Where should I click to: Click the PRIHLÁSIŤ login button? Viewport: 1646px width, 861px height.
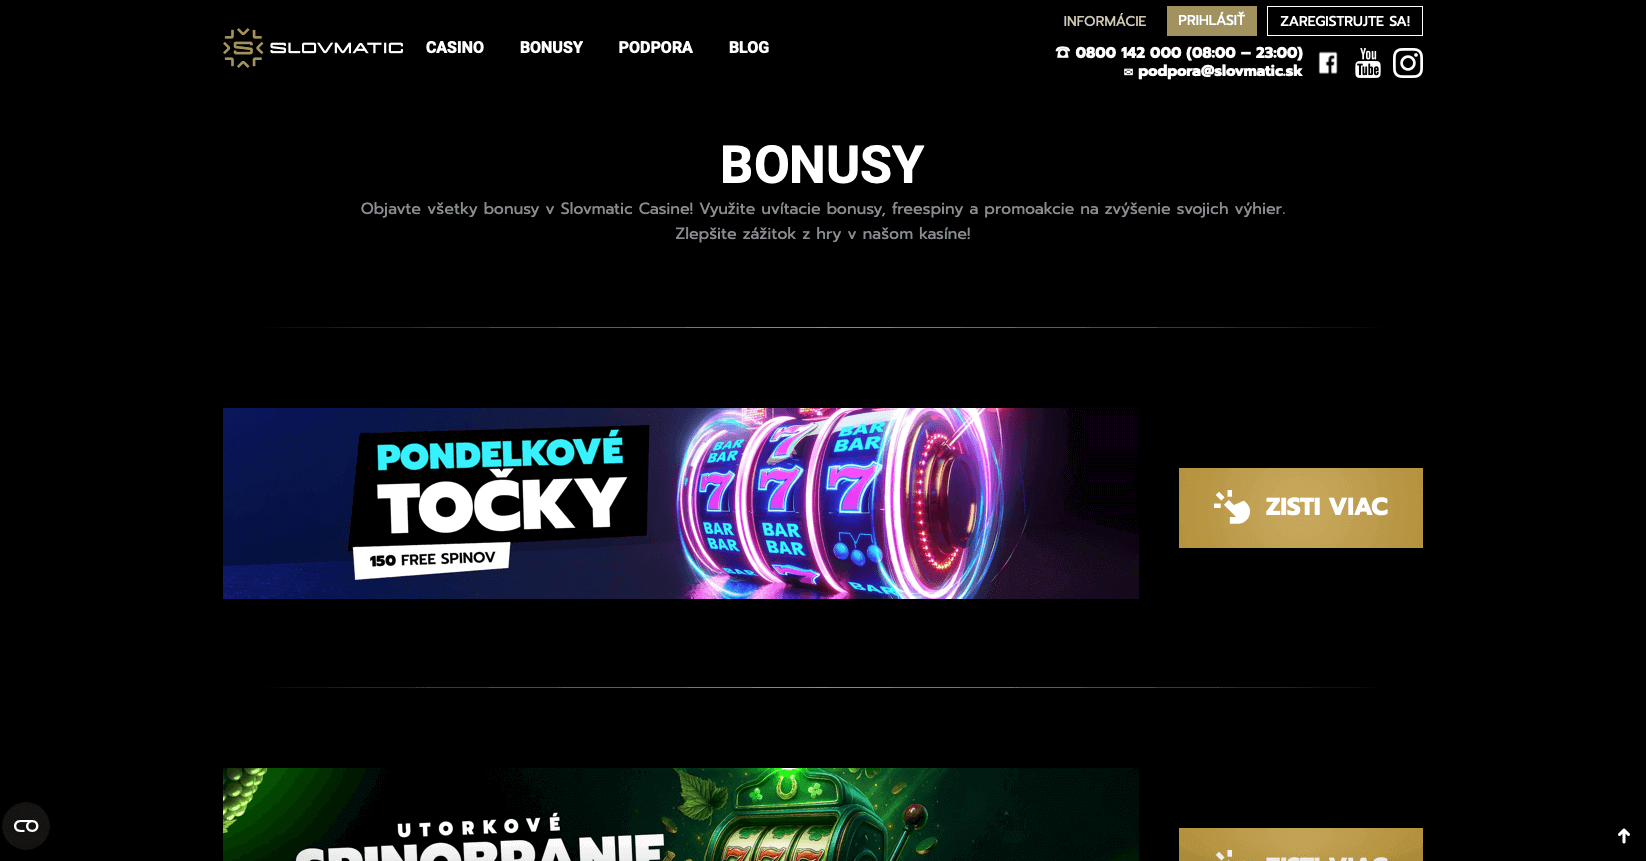1212,21
